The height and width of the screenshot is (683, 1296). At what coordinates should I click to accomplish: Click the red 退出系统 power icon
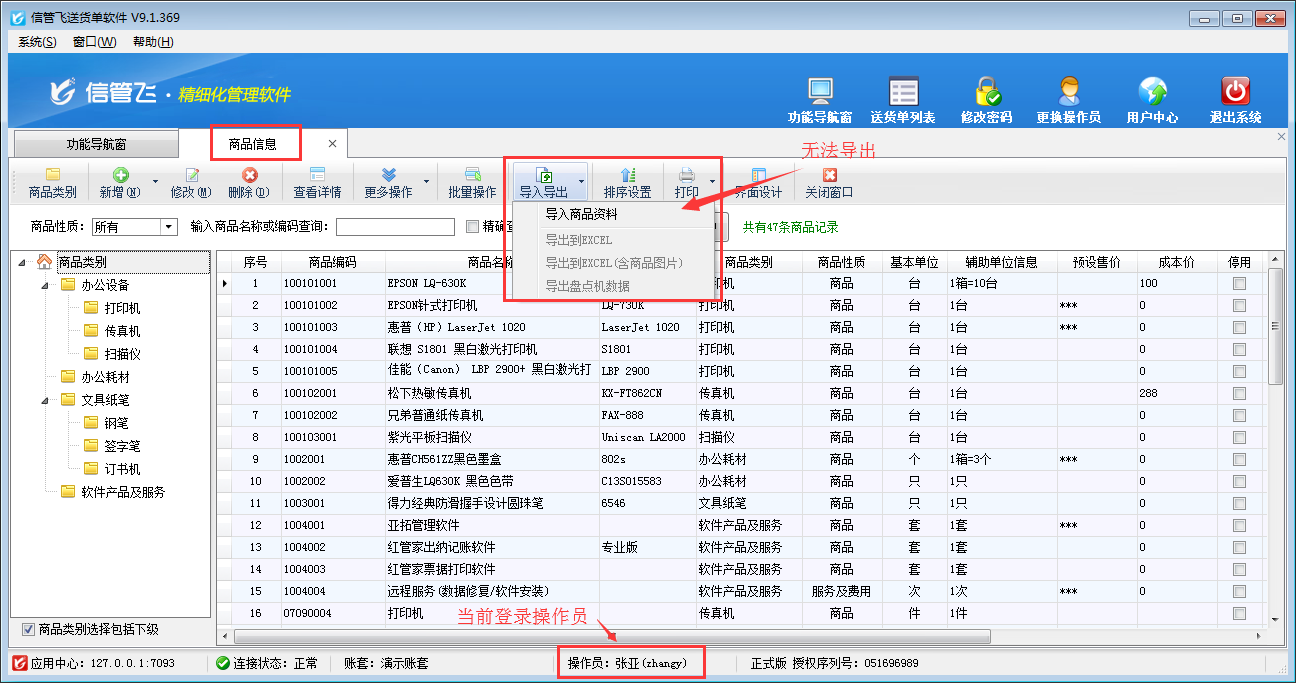tap(1235, 92)
